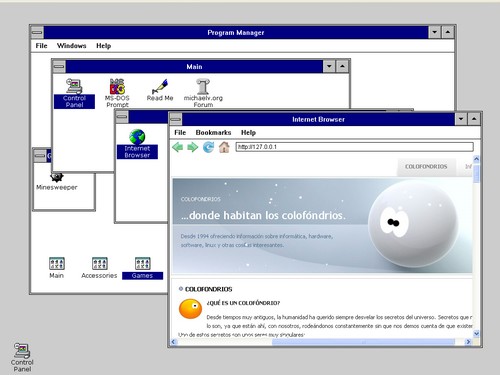Open the Minesweeper game icon
Viewport: 500px width, 375px height.
57,182
